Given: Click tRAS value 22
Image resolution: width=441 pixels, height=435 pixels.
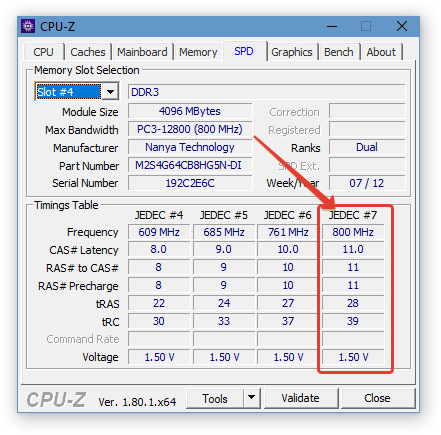Looking at the screenshot, I should [159, 303].
